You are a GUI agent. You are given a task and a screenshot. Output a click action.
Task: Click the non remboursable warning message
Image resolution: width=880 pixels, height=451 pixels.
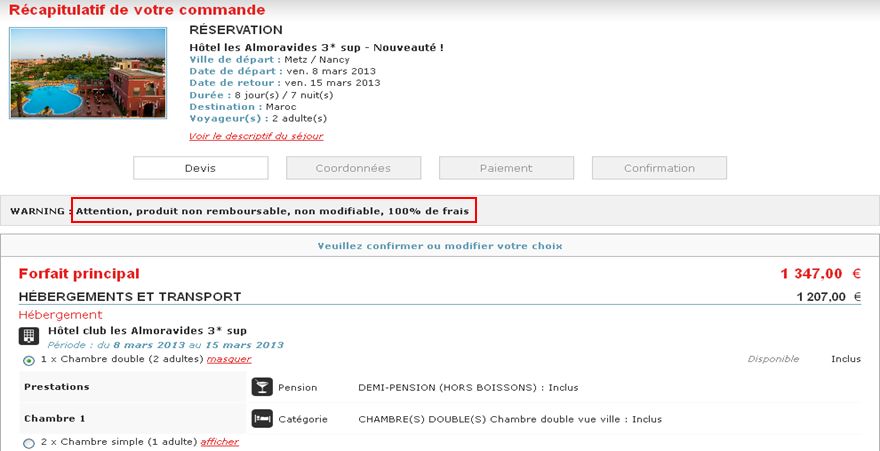[273, 211]
